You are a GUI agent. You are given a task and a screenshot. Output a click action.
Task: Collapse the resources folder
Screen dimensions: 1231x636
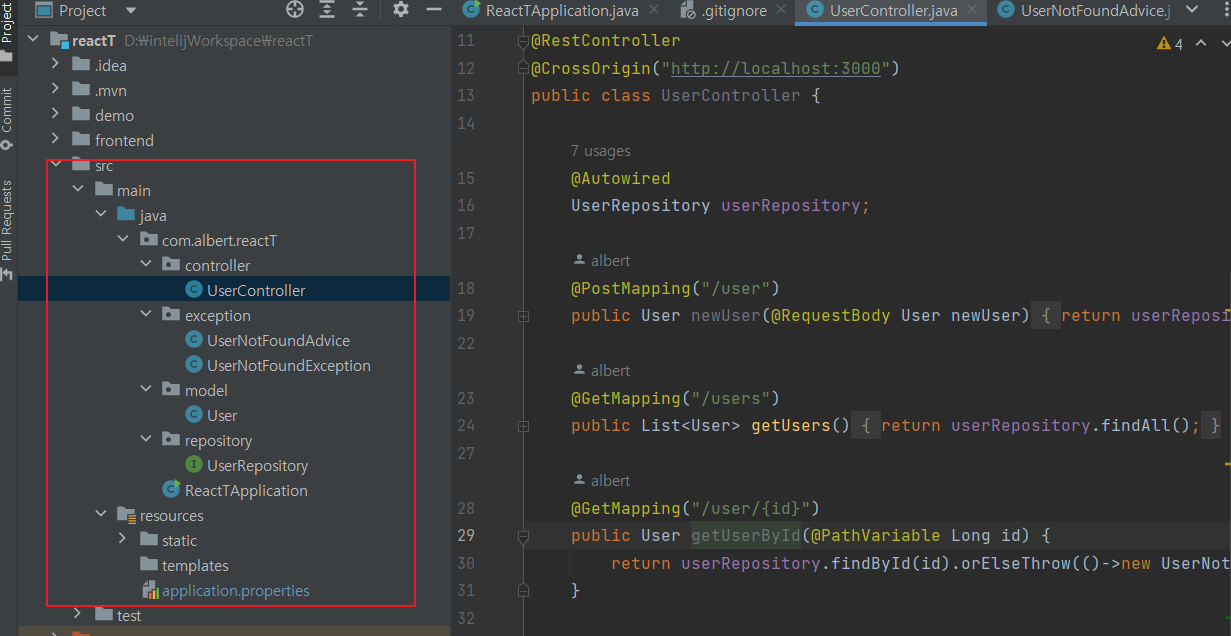100,516
